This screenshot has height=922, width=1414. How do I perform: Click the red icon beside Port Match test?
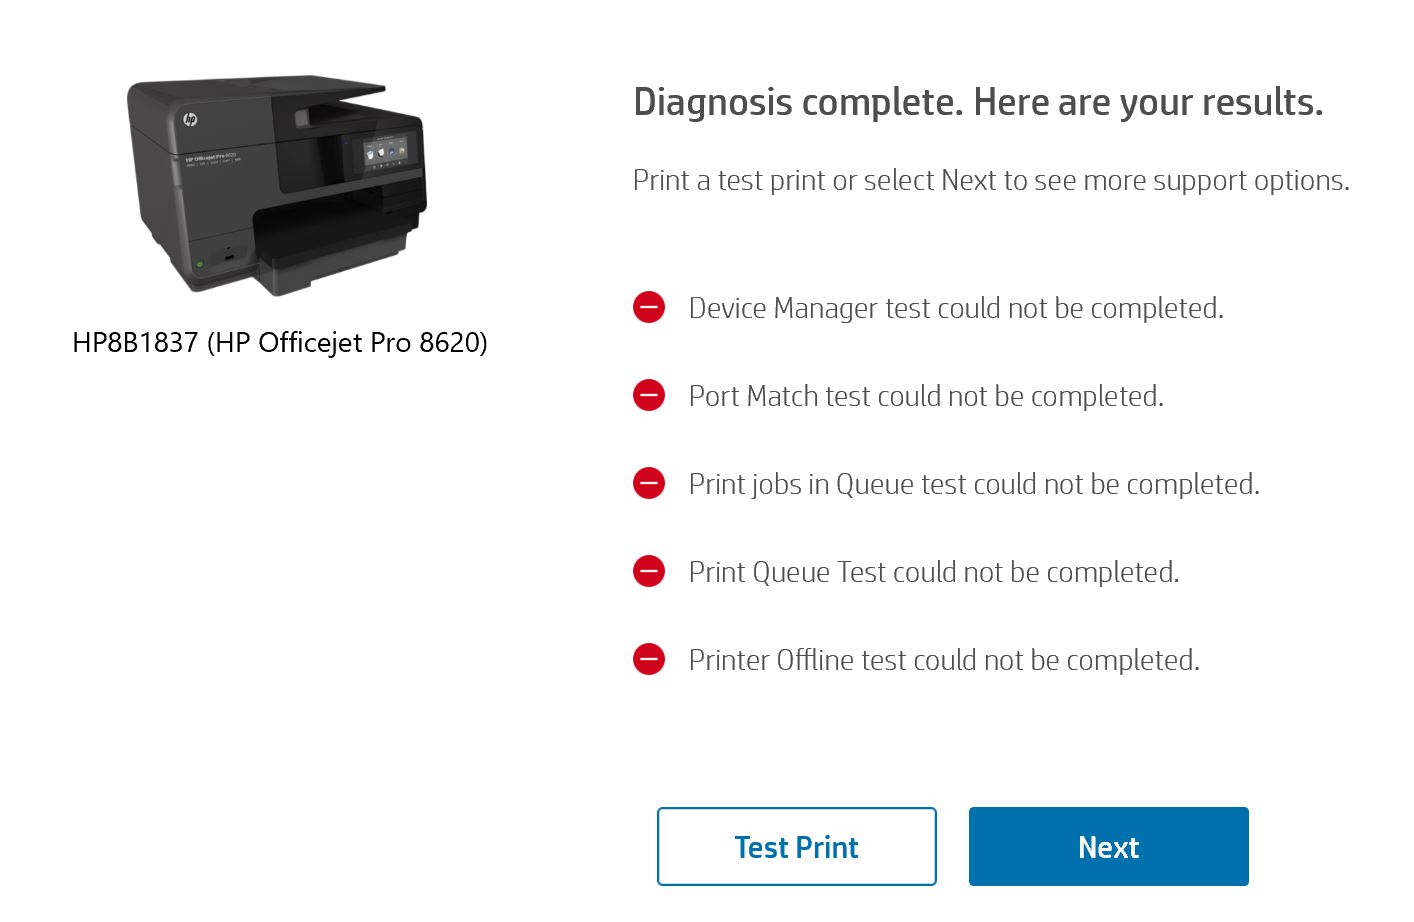649,395
